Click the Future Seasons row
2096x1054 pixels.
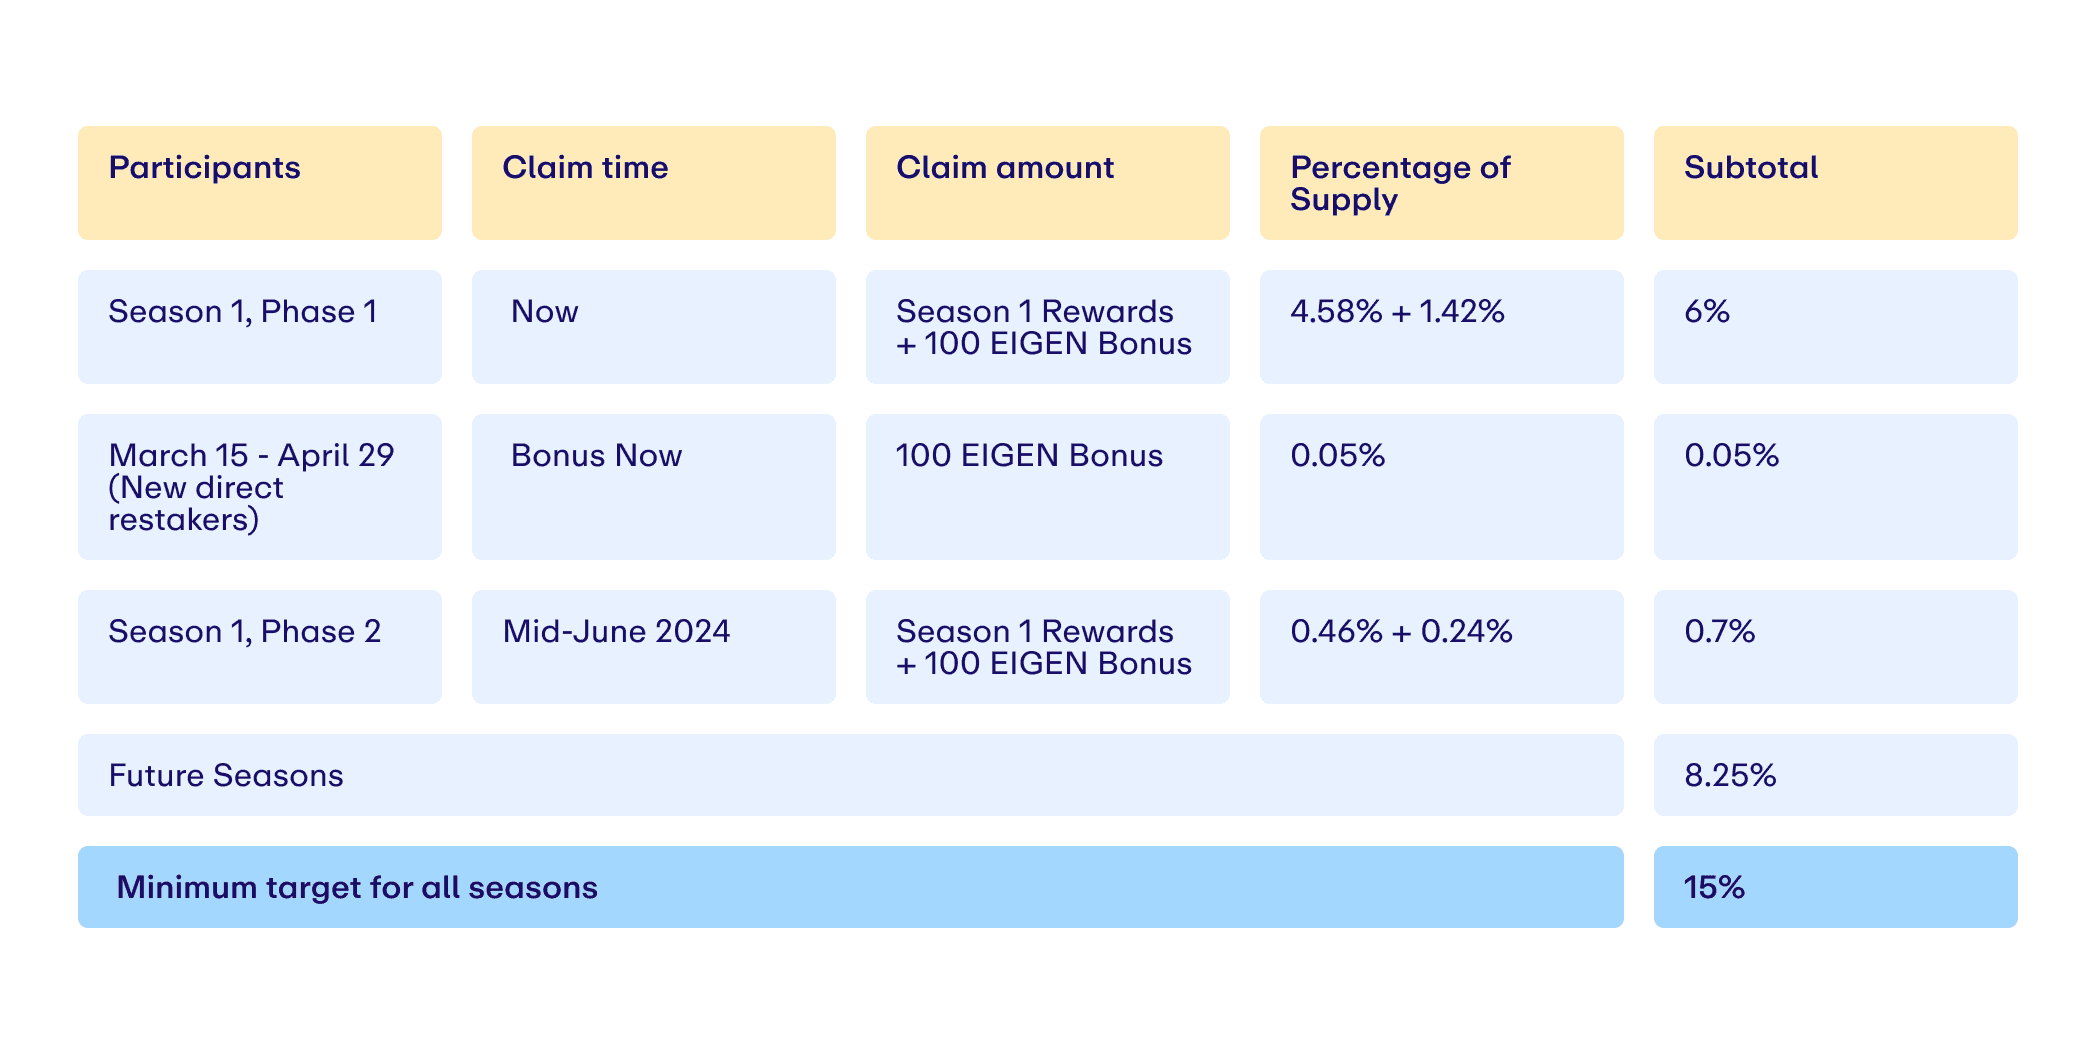pos(850,775)
